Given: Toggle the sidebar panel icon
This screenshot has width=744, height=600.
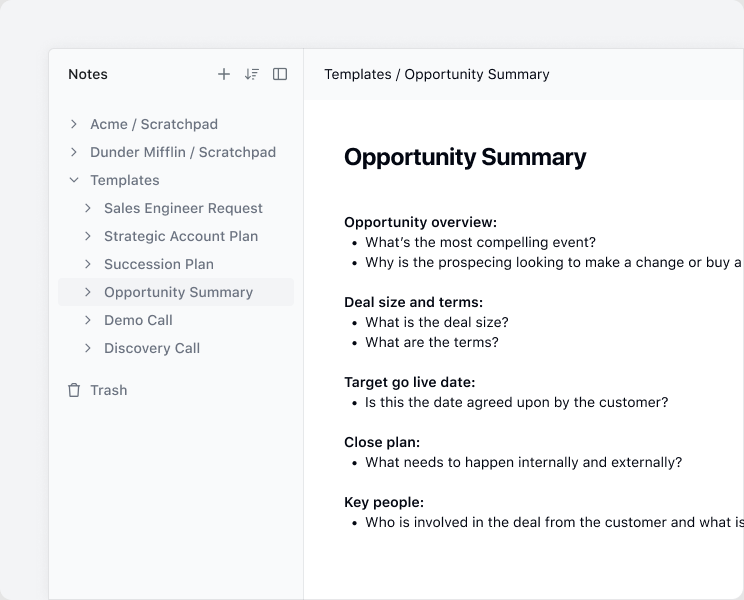Looking at the screenshot, I should [x=280, y=74].
